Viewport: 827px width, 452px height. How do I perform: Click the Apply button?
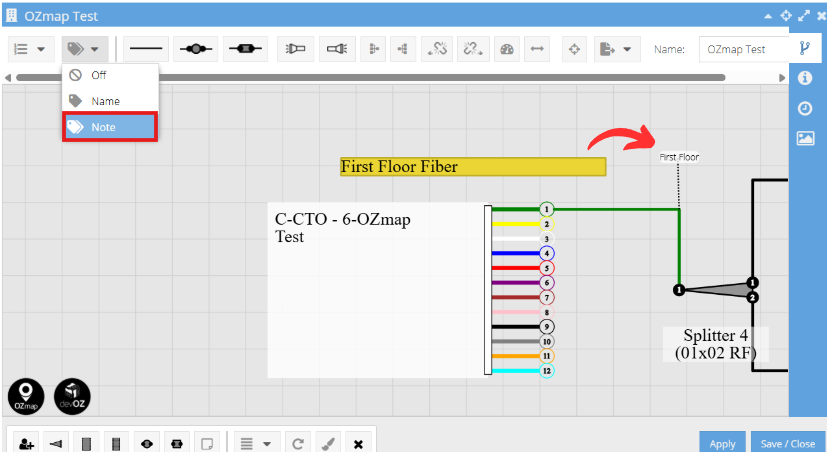coord(722,443)
